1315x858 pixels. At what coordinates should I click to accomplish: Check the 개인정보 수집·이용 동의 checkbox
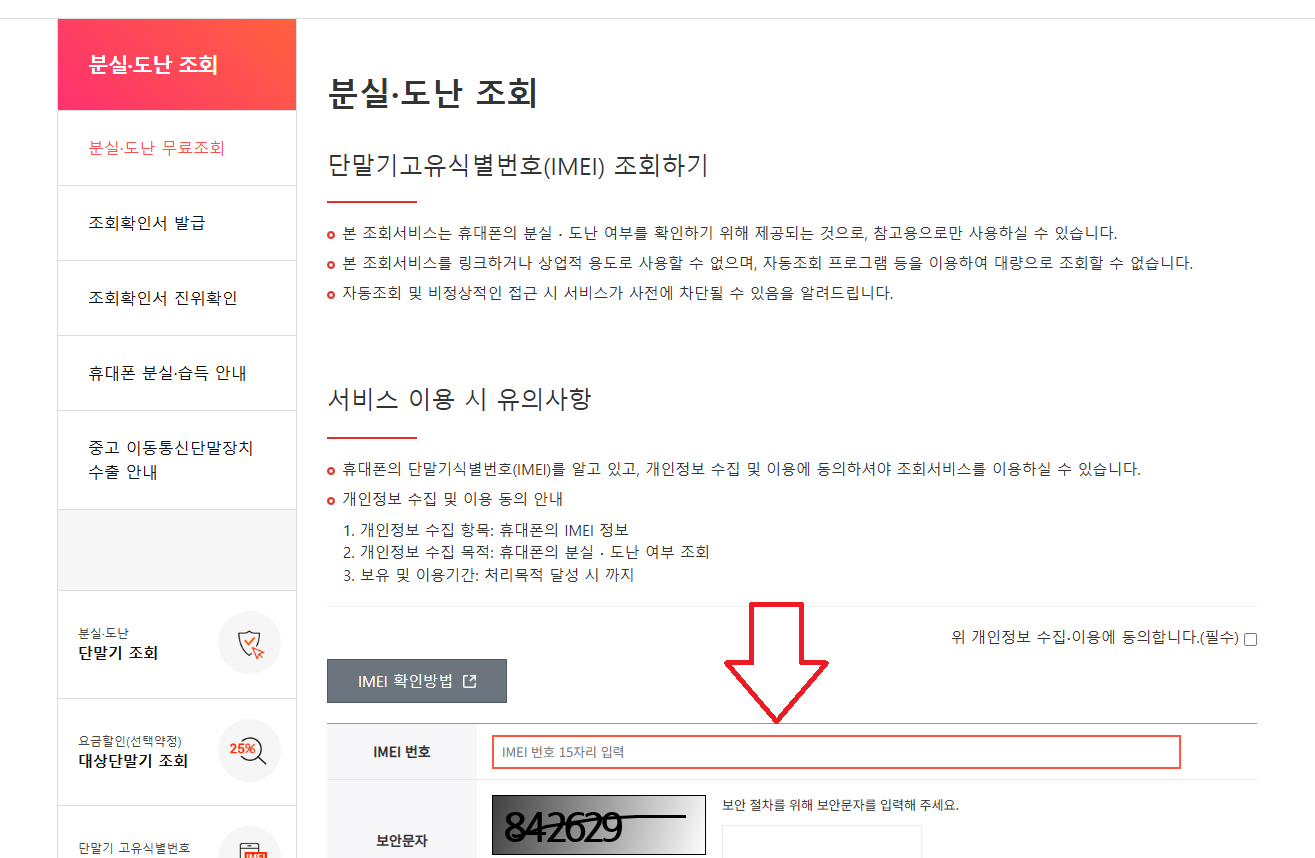[x=1250, y=639]
